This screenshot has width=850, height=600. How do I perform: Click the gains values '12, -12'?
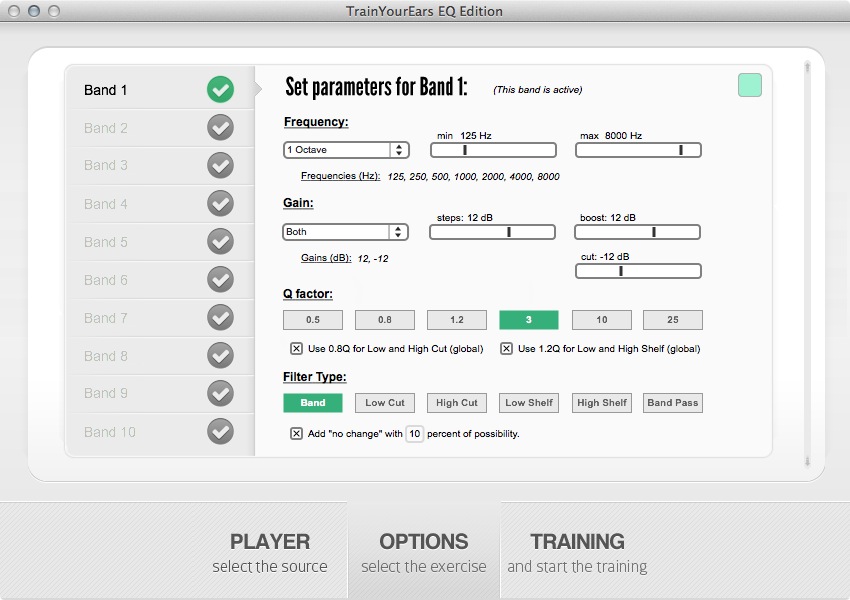[x=373, y=259]
